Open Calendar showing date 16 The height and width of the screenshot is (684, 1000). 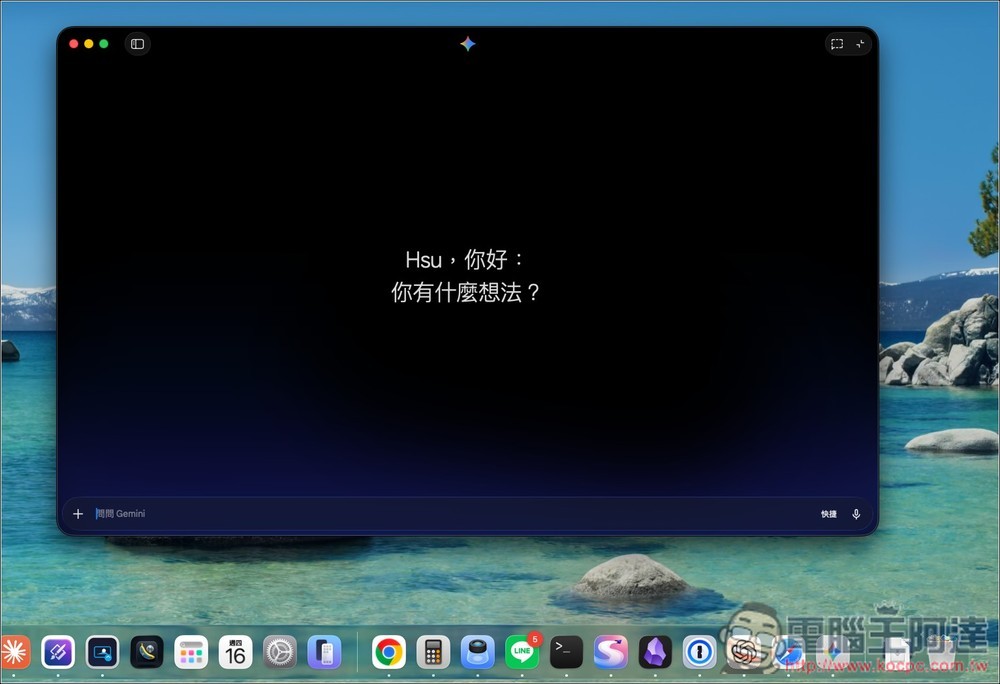pyautogui.click(x=236, y=651)
